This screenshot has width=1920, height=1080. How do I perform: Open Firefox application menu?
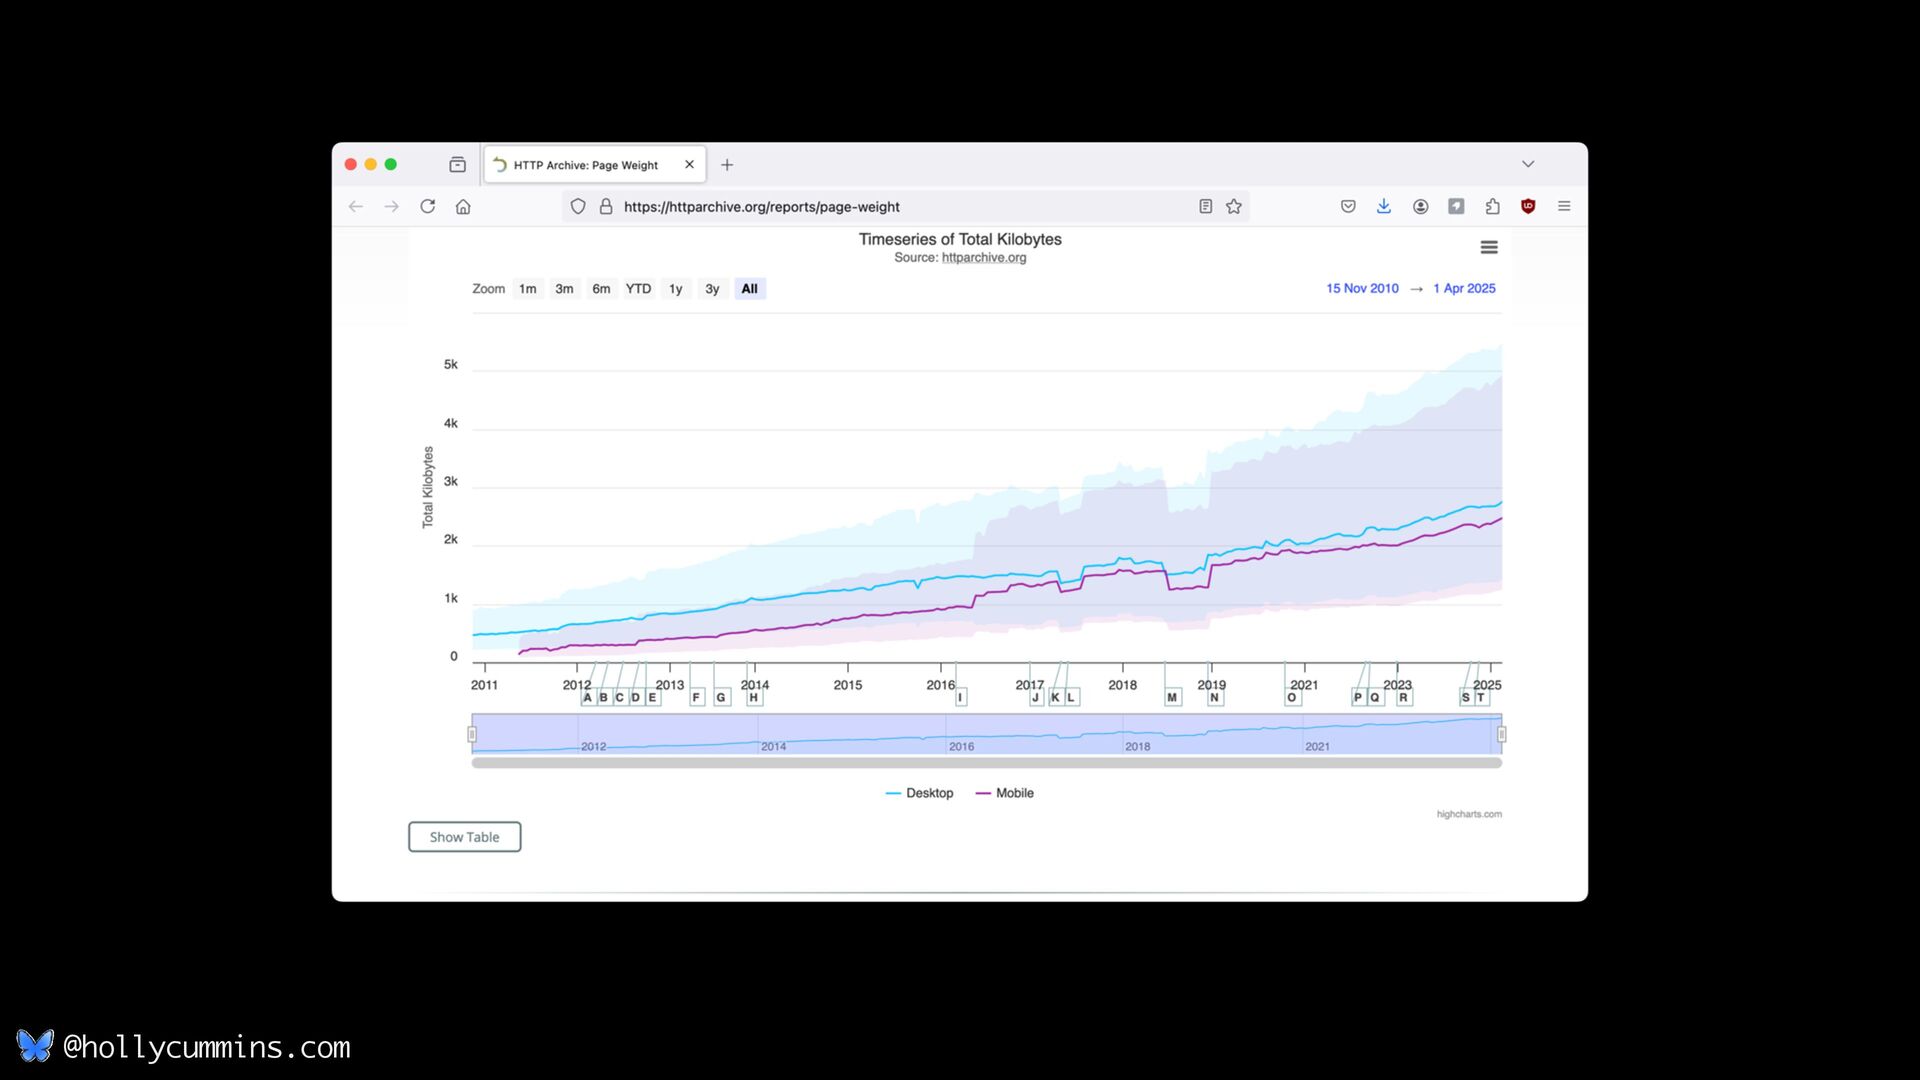click(x=1564, y=206)
